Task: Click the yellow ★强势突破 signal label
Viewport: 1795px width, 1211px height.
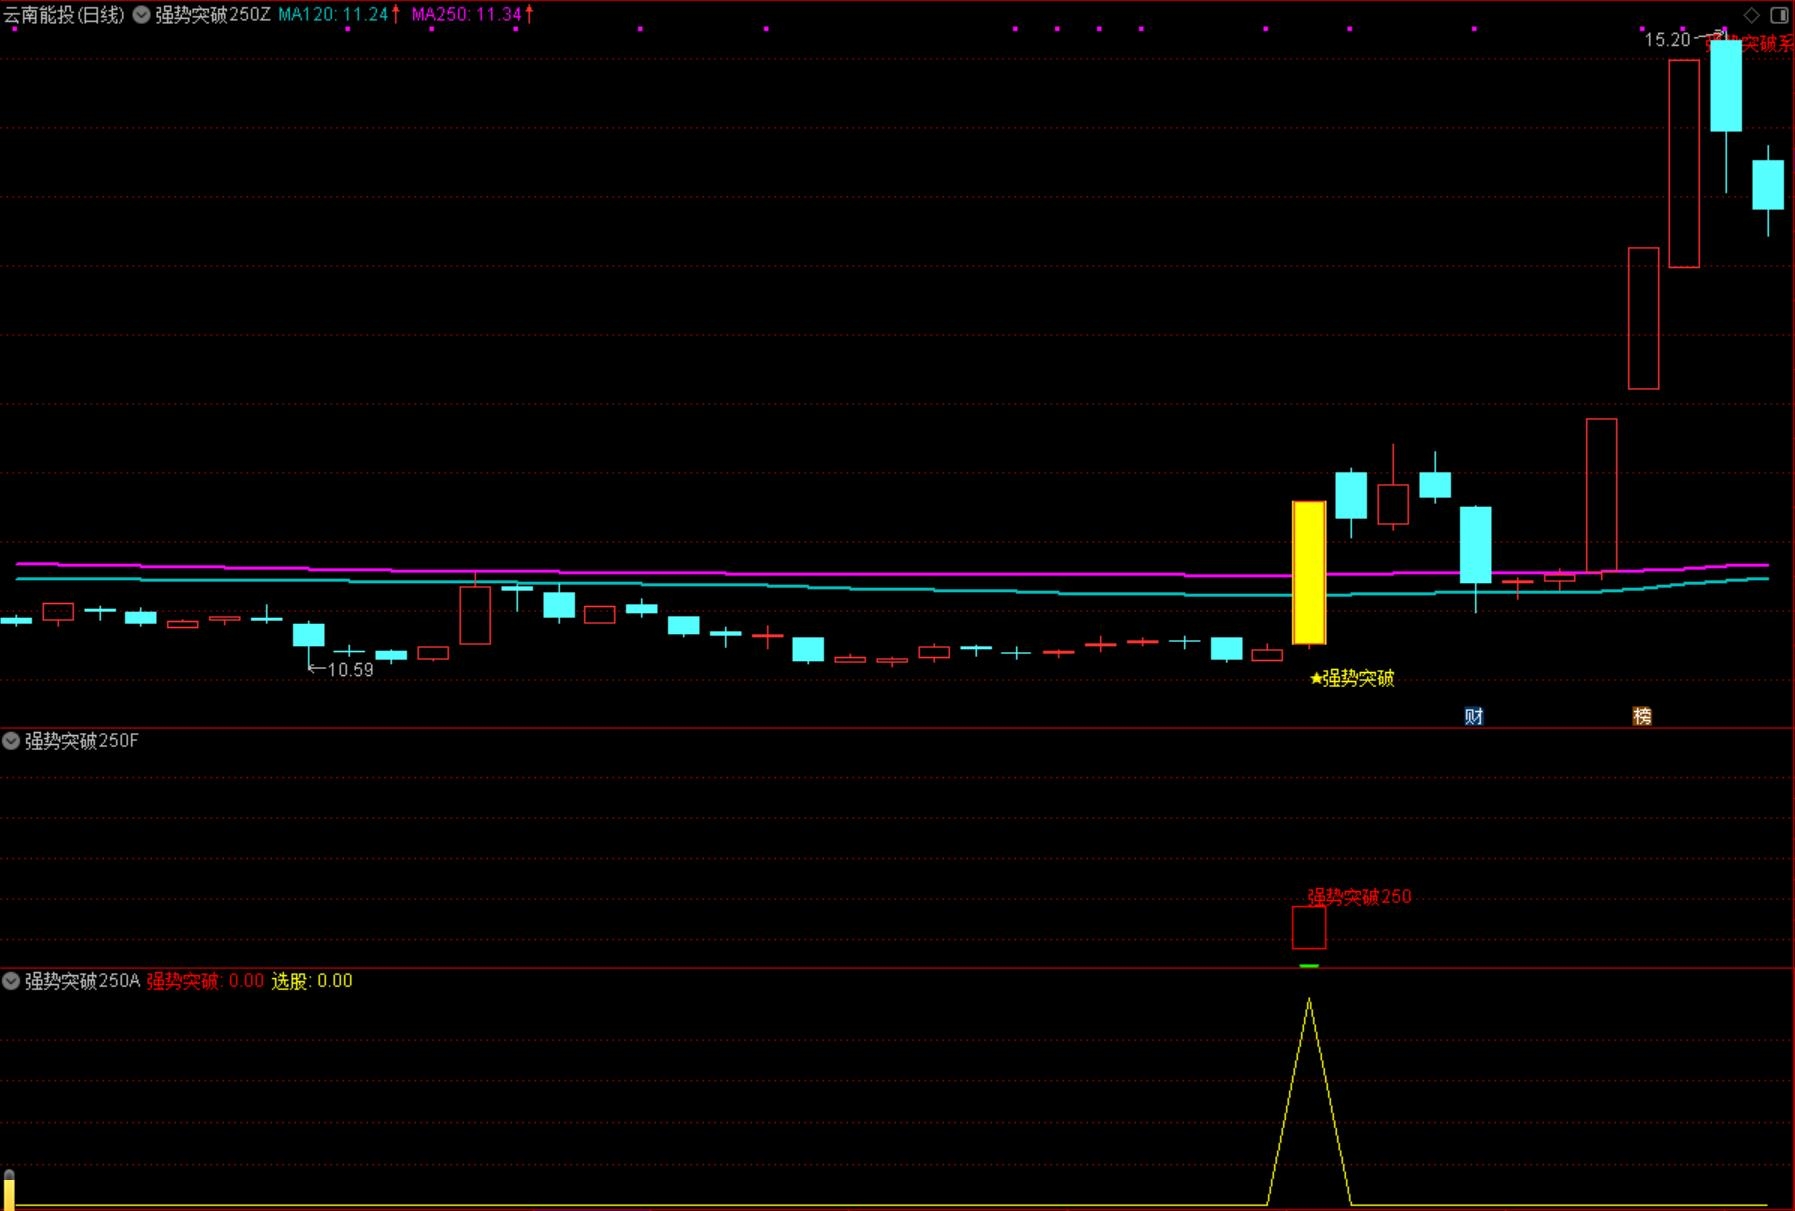Action: coord(1352,679)
